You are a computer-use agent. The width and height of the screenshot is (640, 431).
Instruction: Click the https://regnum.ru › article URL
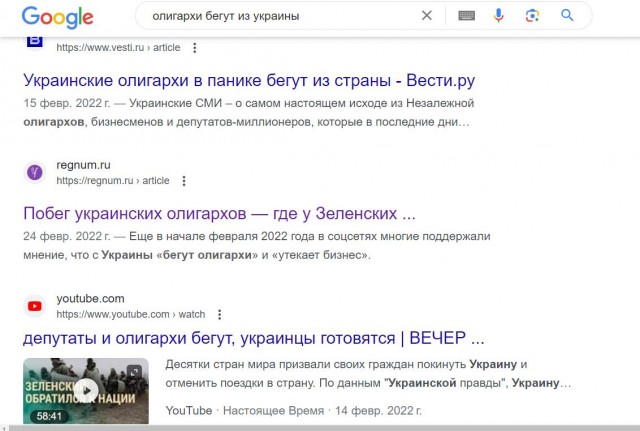(113, 181)
